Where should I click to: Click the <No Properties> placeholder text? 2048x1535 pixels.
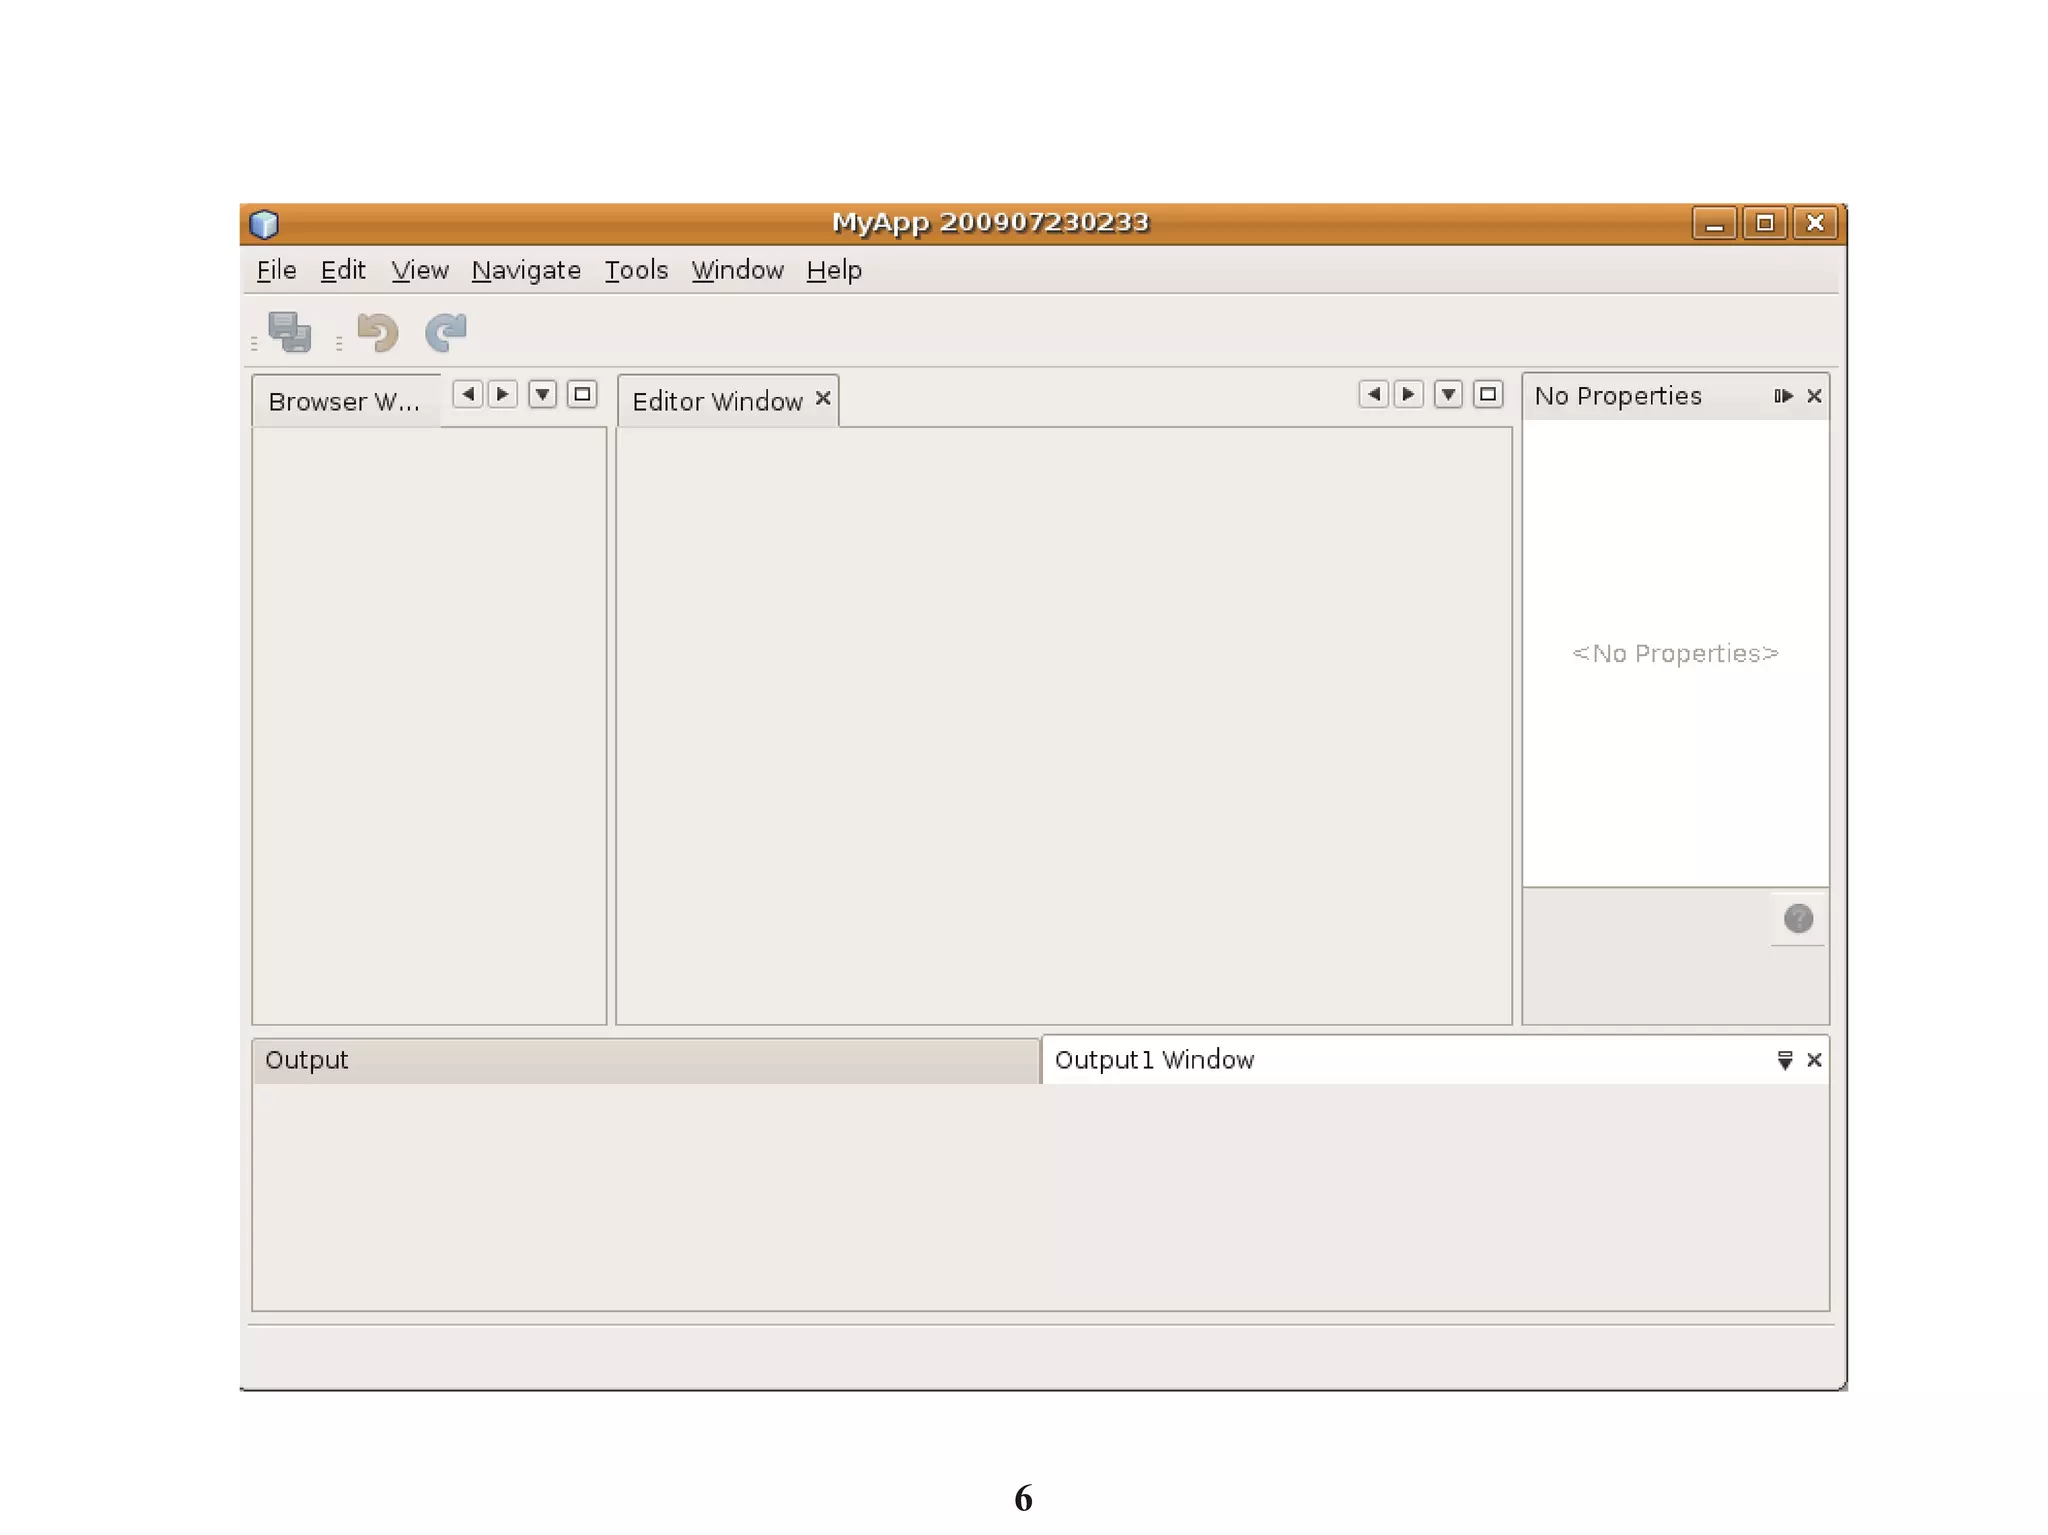tap(1675, 653)
